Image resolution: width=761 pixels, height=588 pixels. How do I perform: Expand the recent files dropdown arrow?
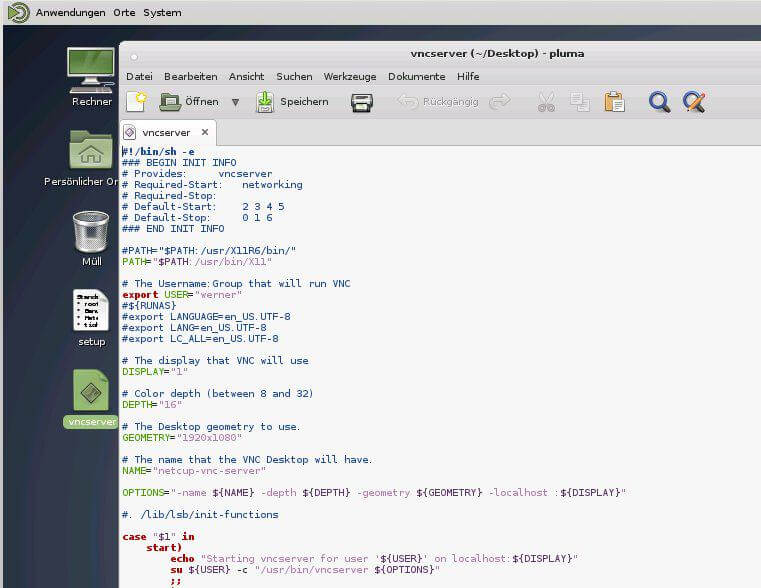235,102
